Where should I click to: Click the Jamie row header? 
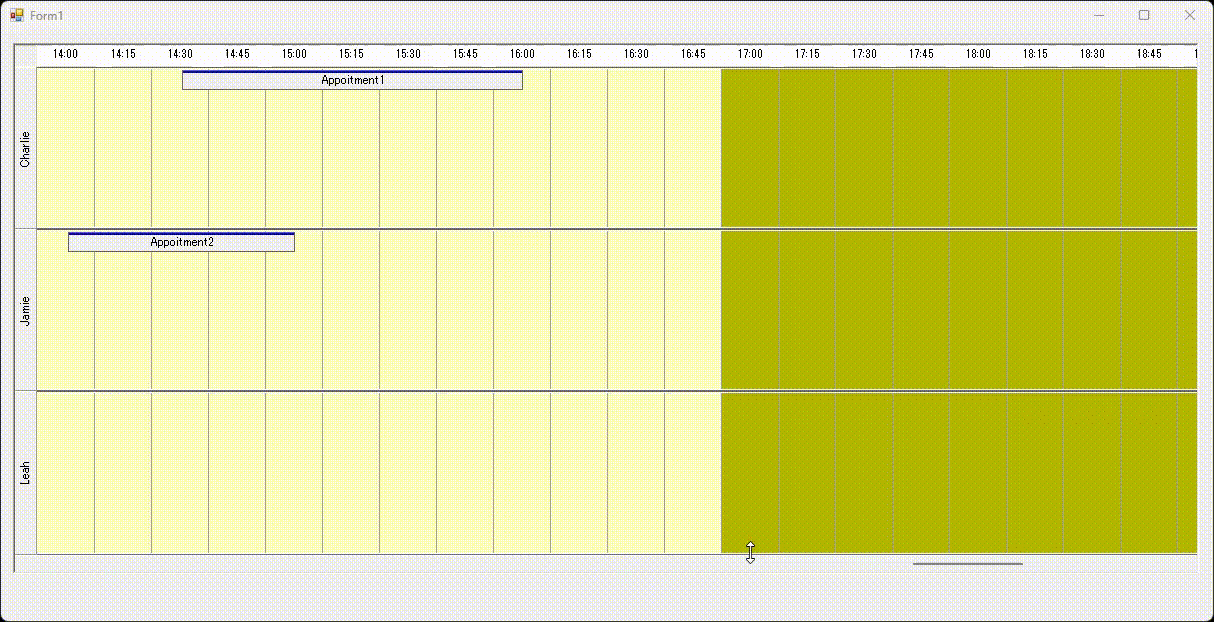[26, 310]
